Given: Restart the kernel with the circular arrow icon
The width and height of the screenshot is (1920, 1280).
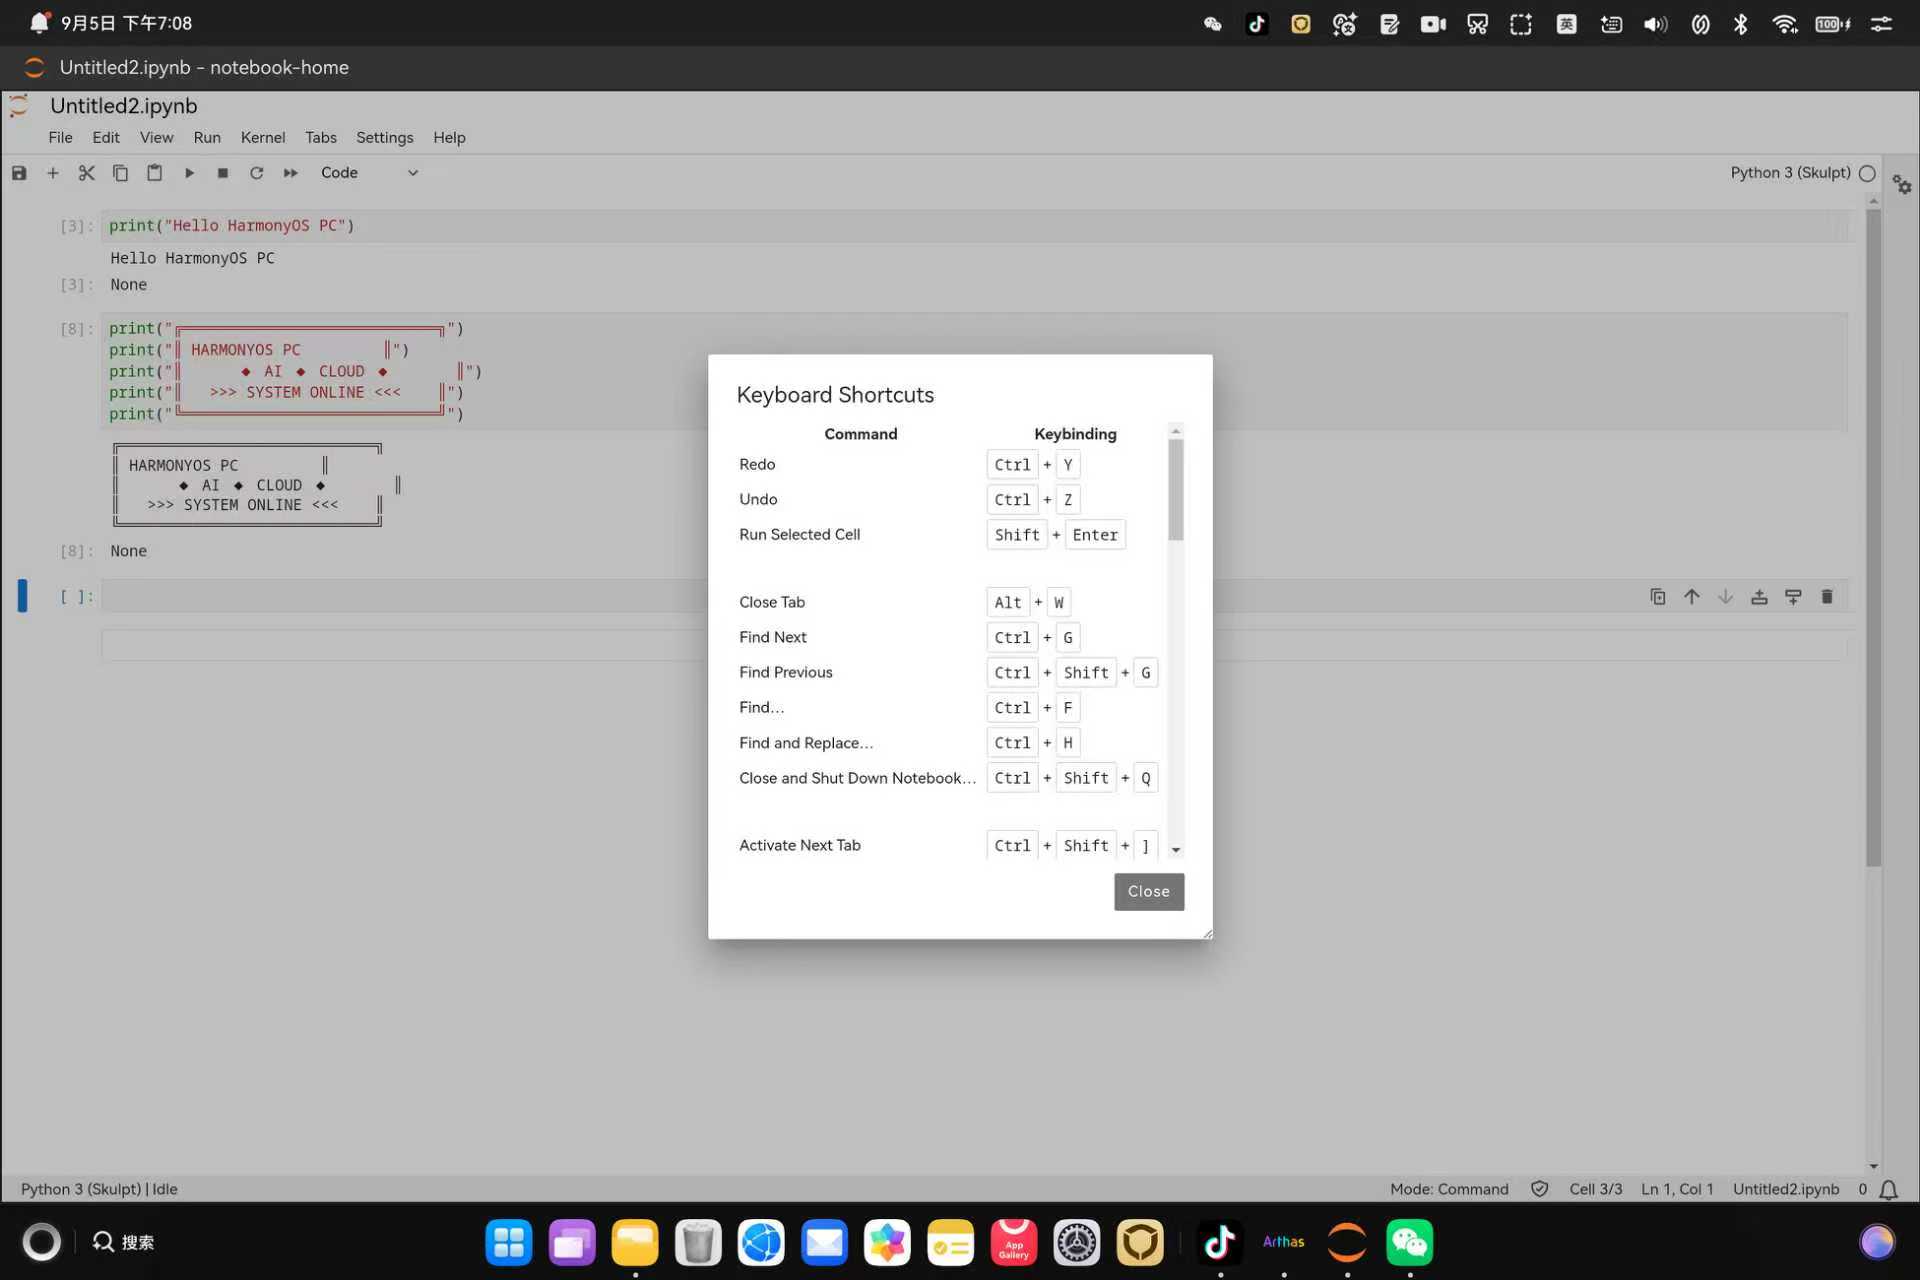Looking at the screenshot, I should pos(257,173).
